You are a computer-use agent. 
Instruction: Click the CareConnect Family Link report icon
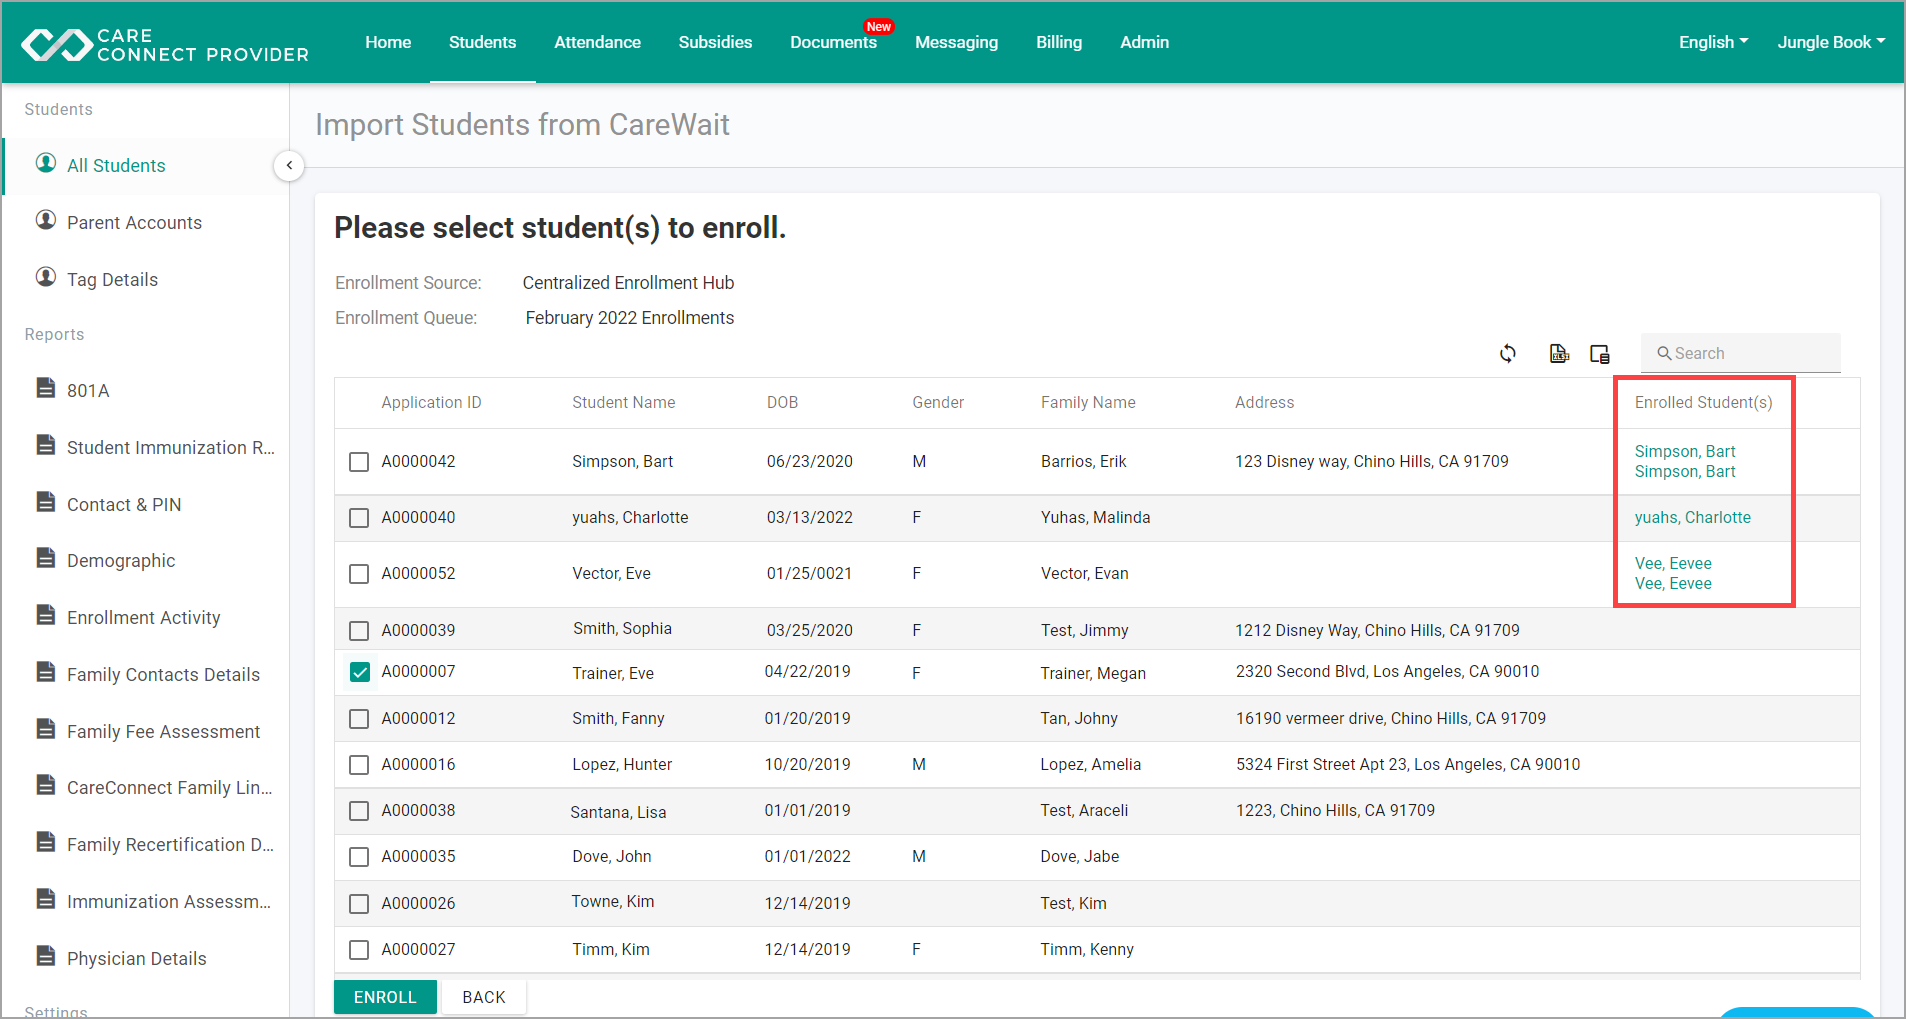(x=46, y=785)
